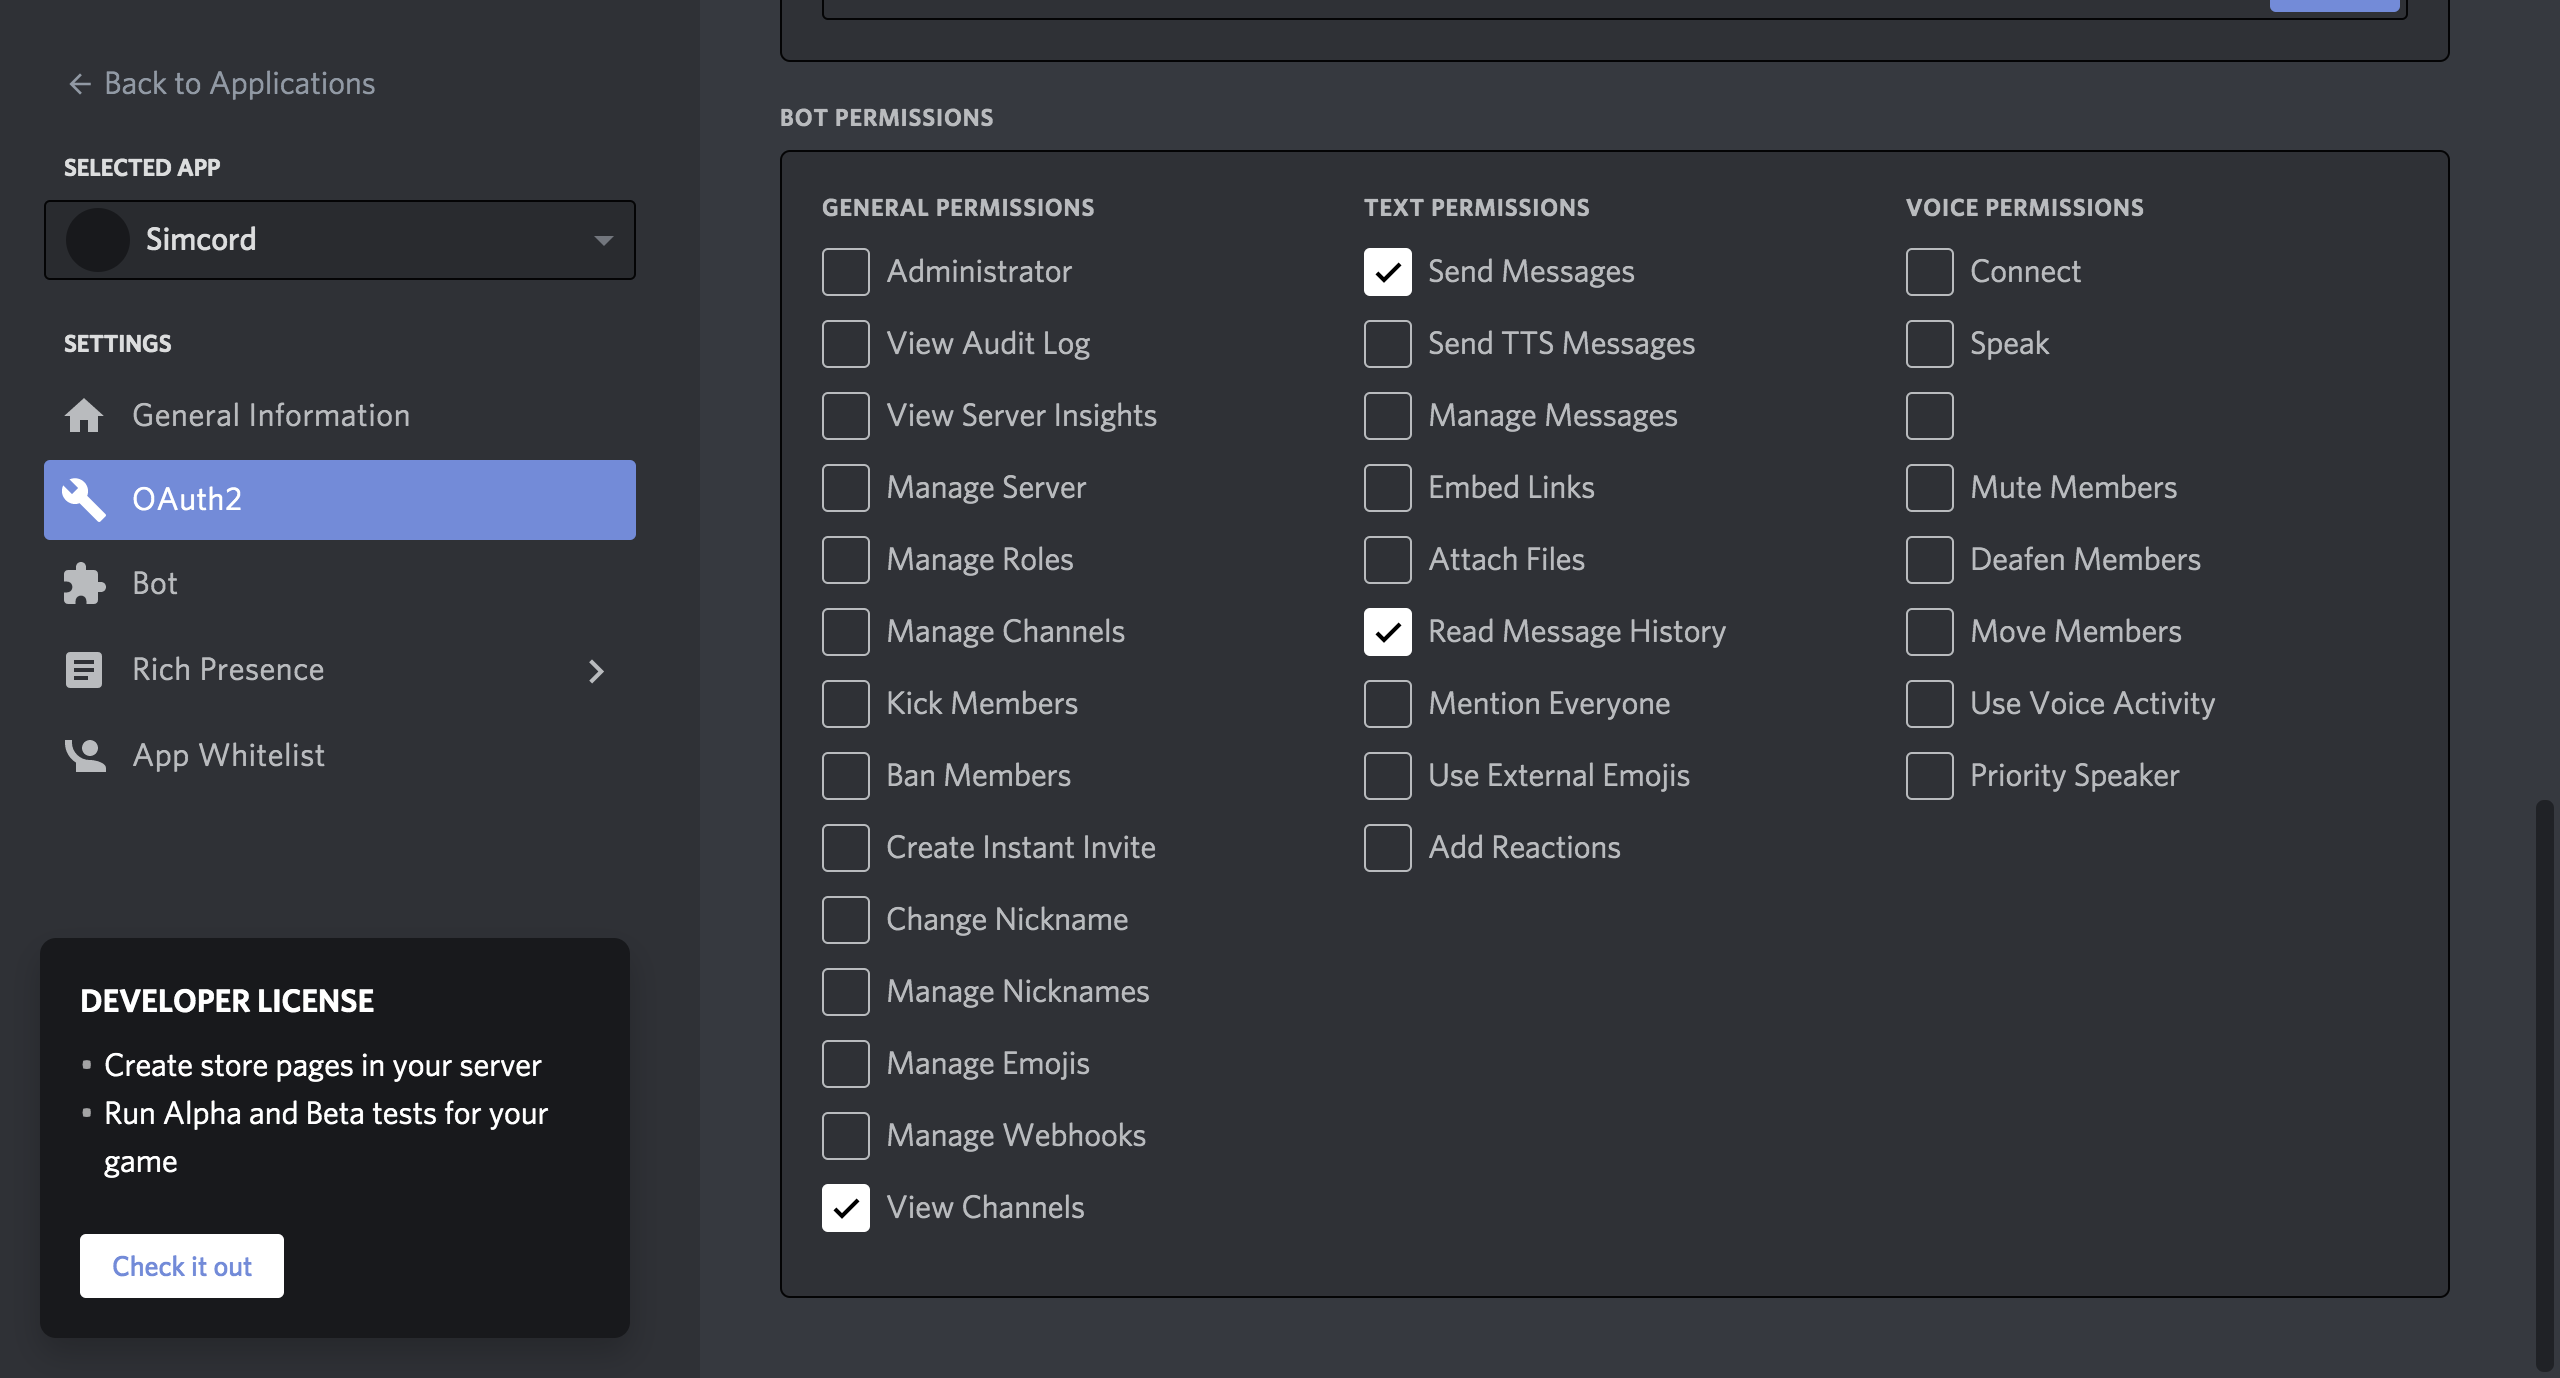
Task: Enable Ban Members permission
Action: coord(846,776)
